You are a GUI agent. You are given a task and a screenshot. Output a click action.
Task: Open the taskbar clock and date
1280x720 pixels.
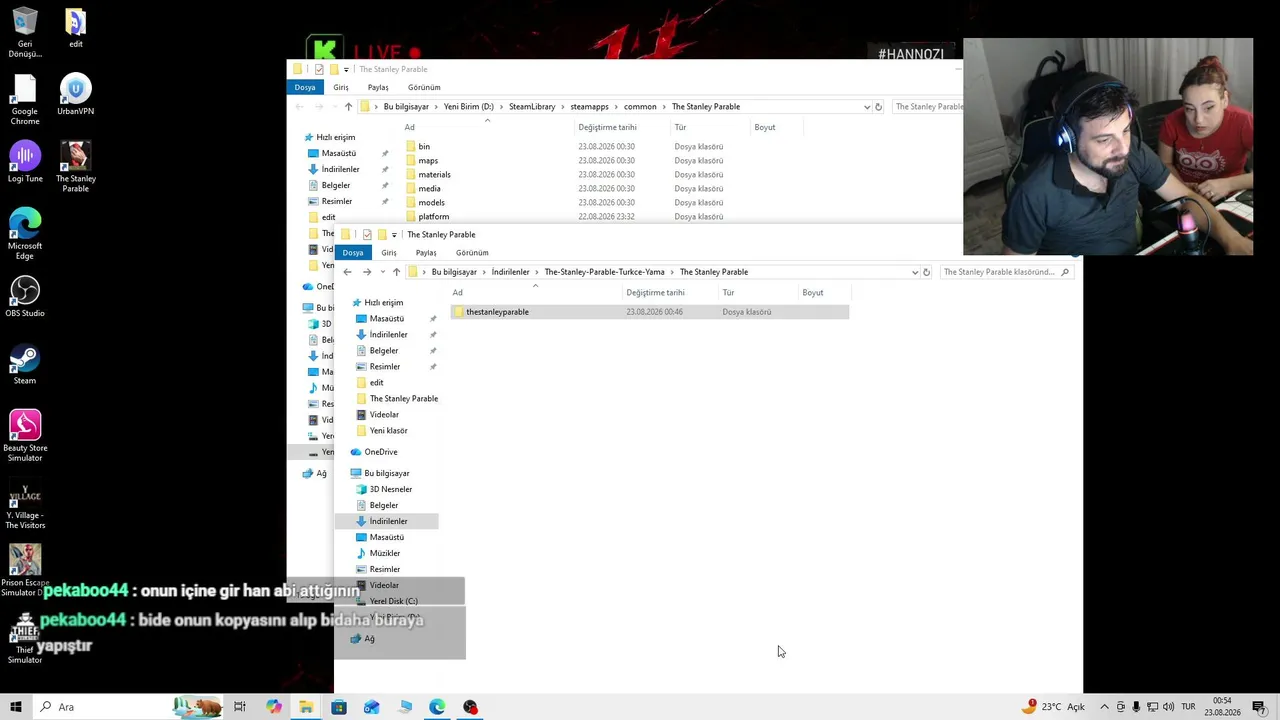pyautogui.click(x=1223, y=707)
